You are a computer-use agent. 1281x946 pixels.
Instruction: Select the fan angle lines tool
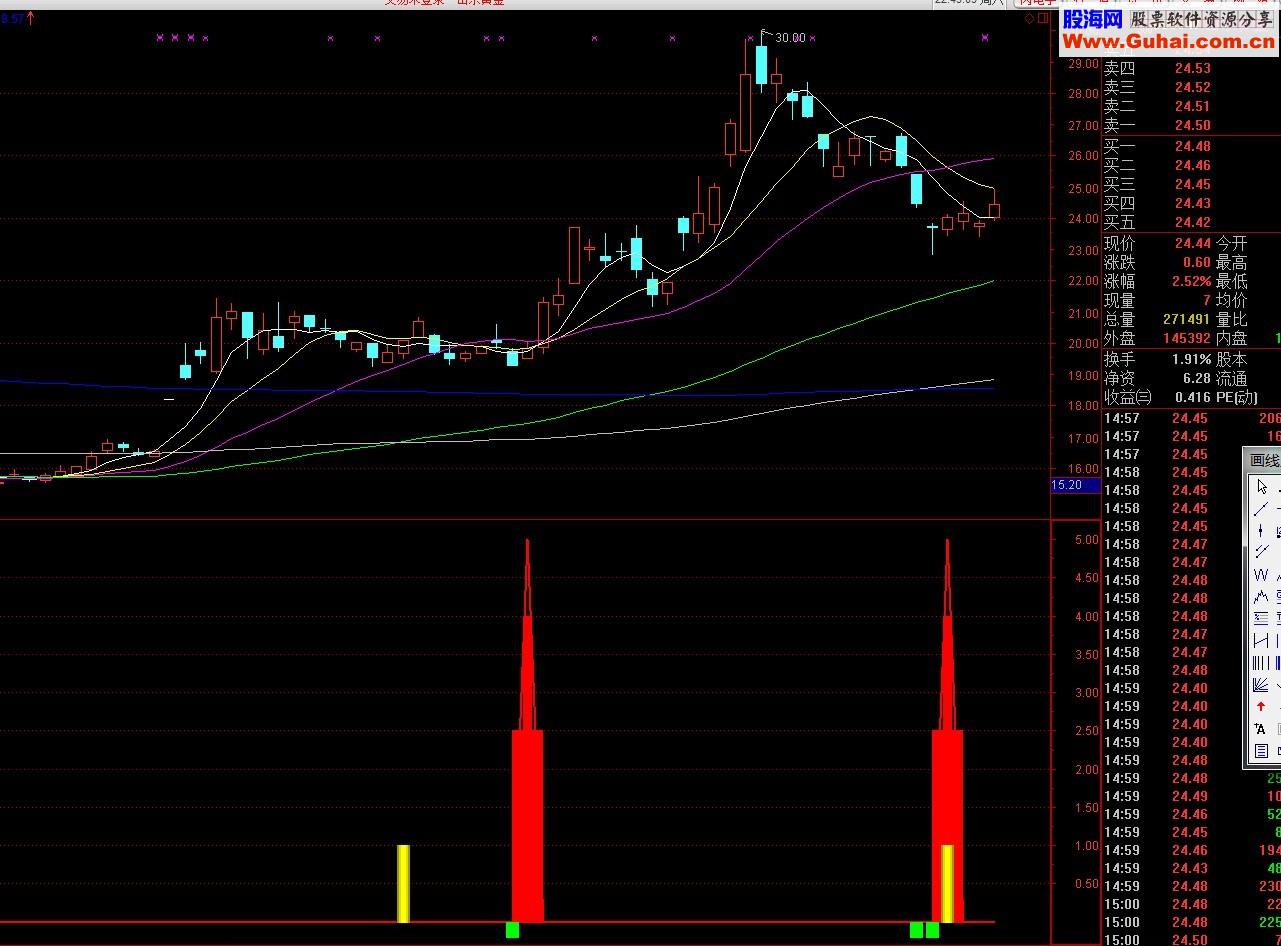1261,685
